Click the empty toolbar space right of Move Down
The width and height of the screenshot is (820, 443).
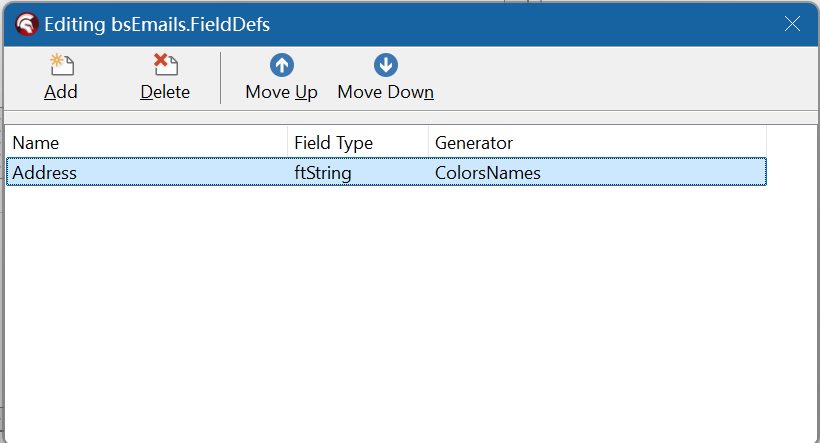[x=620, y=78]
